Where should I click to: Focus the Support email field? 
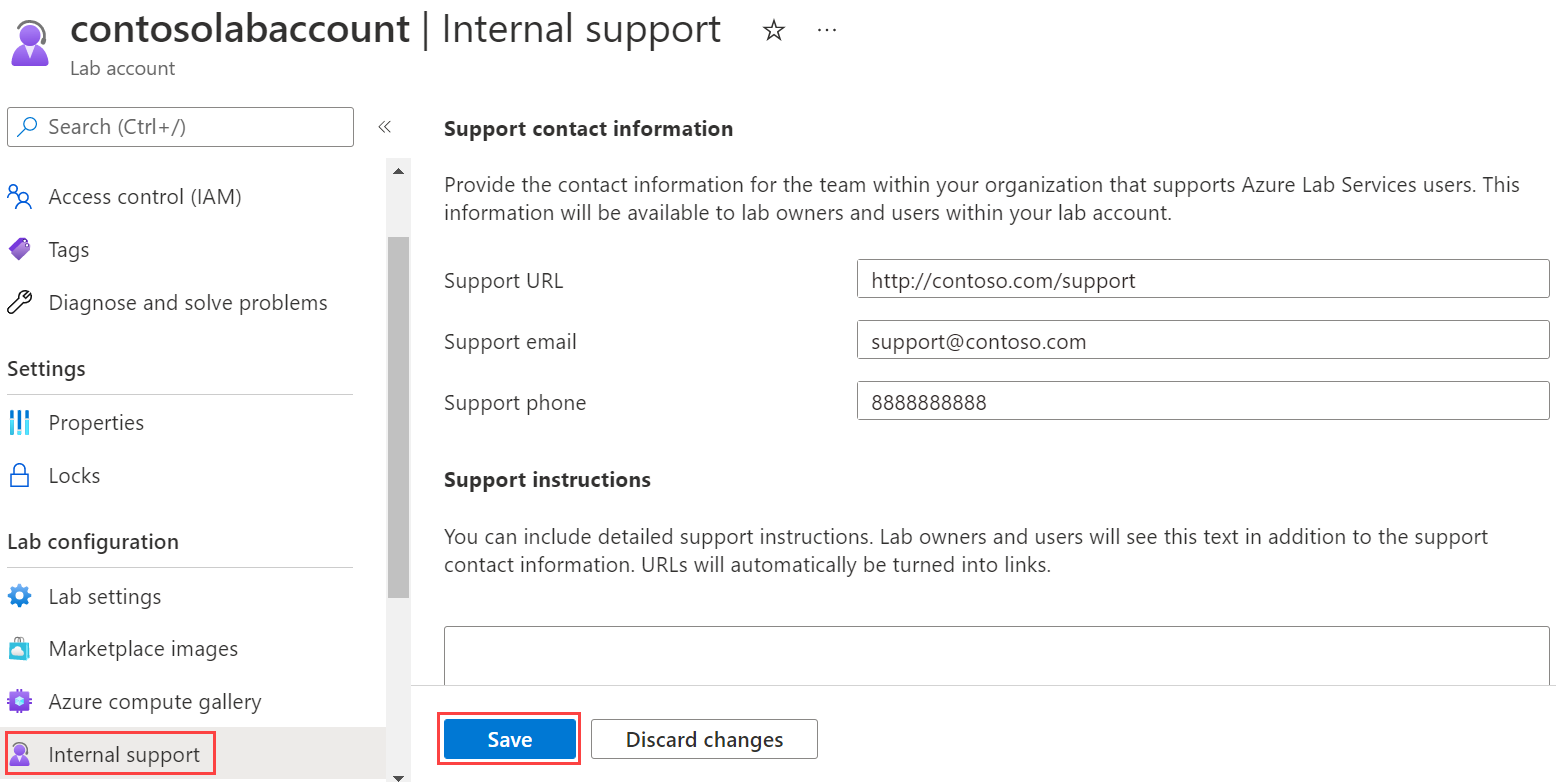tap(1203, 340)
